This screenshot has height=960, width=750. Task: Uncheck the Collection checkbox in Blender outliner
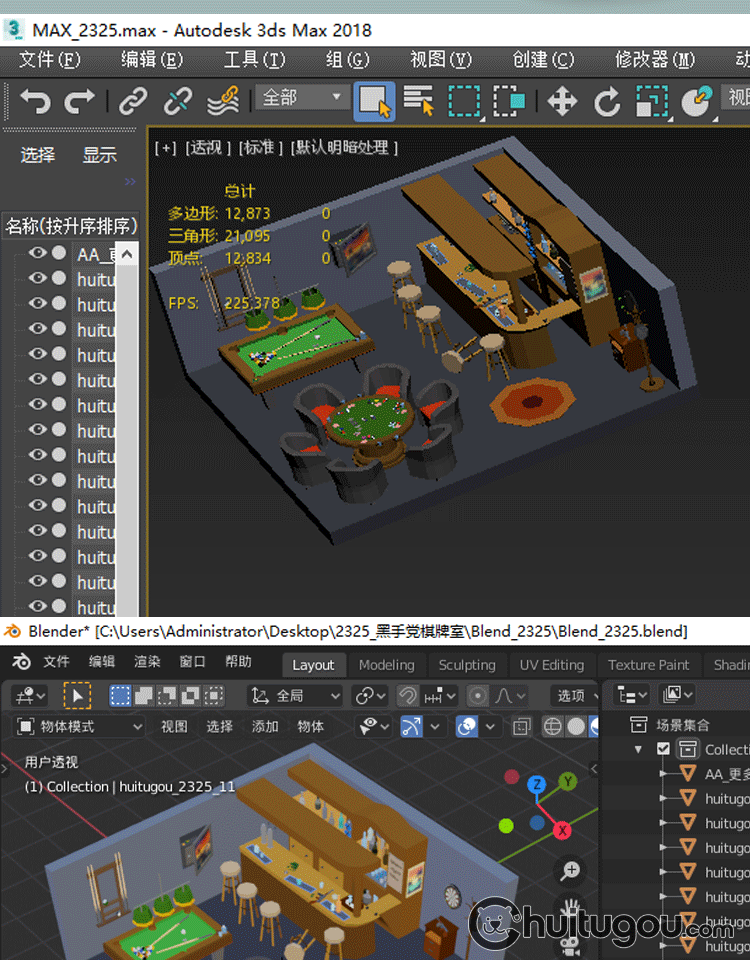pyautogui.click(x=663, y=749)
